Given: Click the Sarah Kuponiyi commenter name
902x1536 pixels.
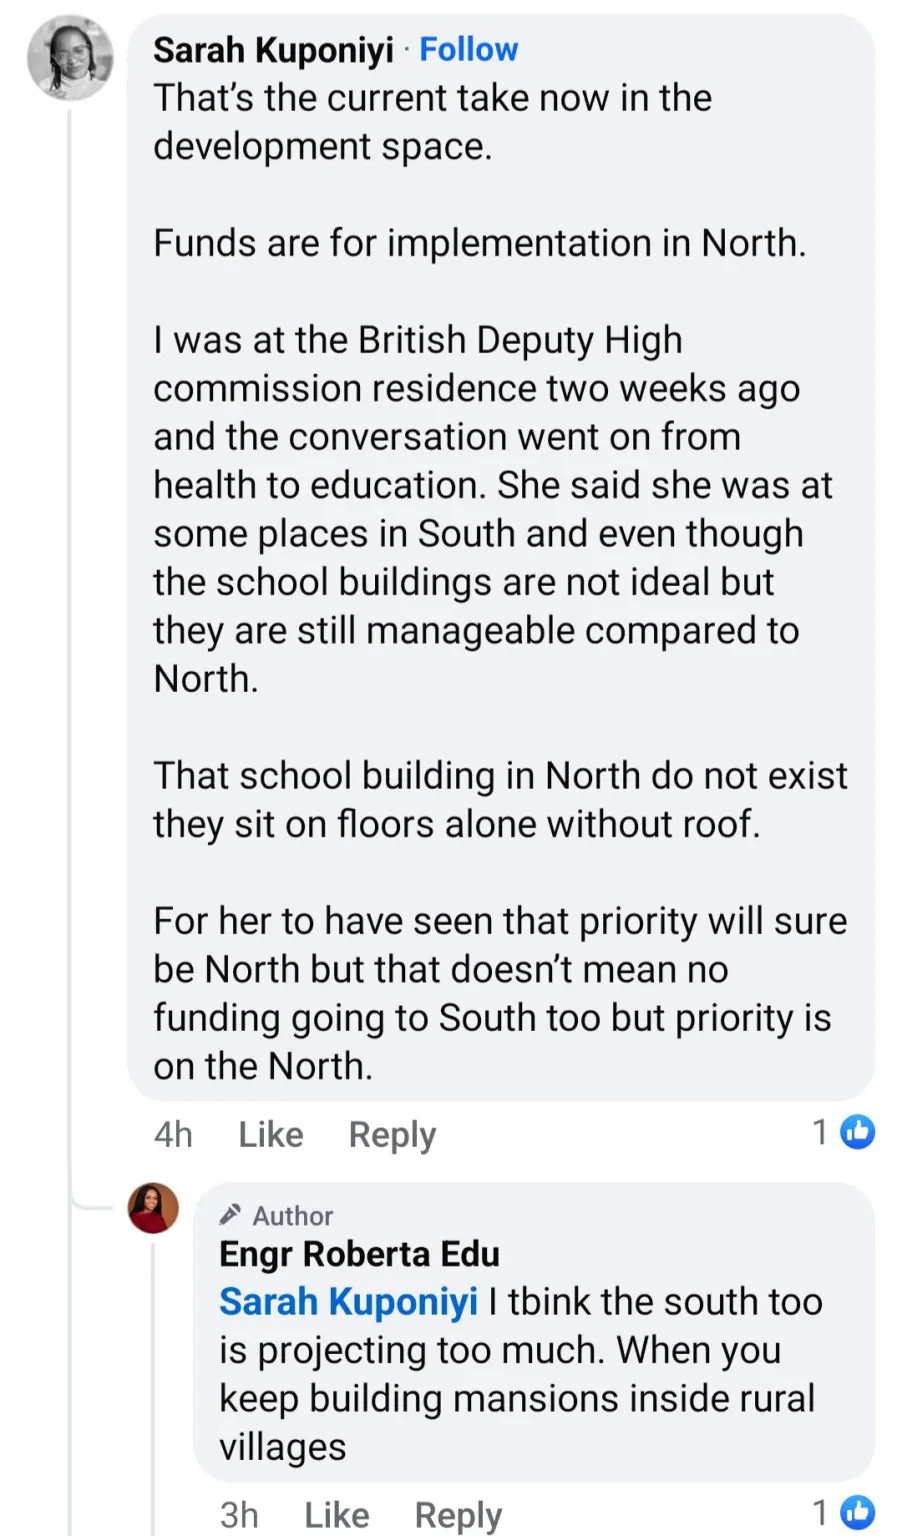Looking at the screenshot, I should (x=273, y=50).
